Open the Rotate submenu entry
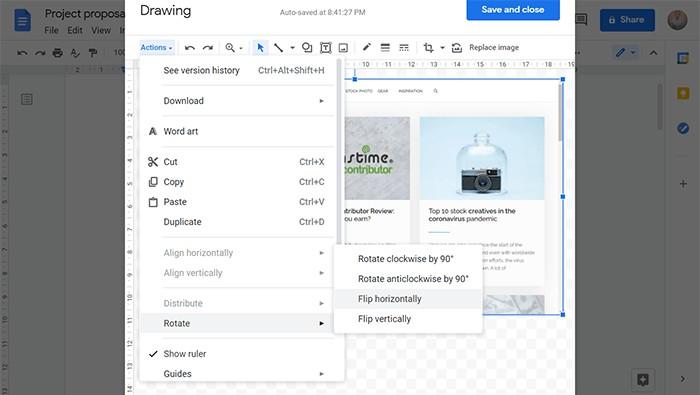The width and height of the screenshot is (700, 395). pos(237,323)
